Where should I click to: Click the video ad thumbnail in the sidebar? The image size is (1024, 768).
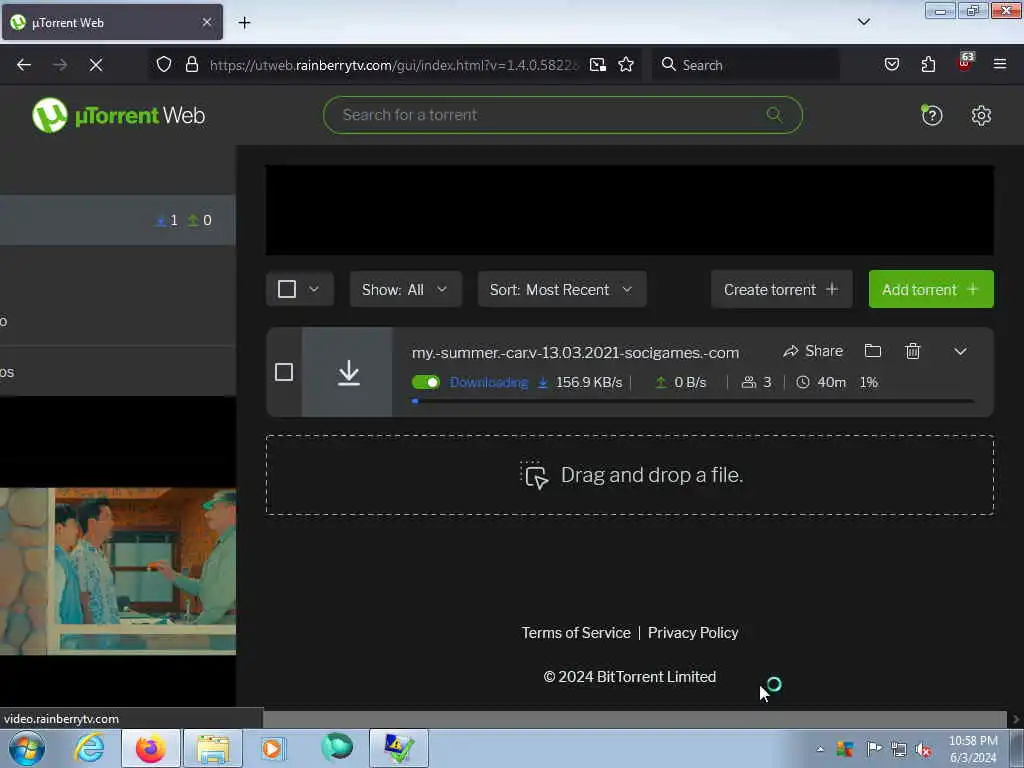pos(118,571)
